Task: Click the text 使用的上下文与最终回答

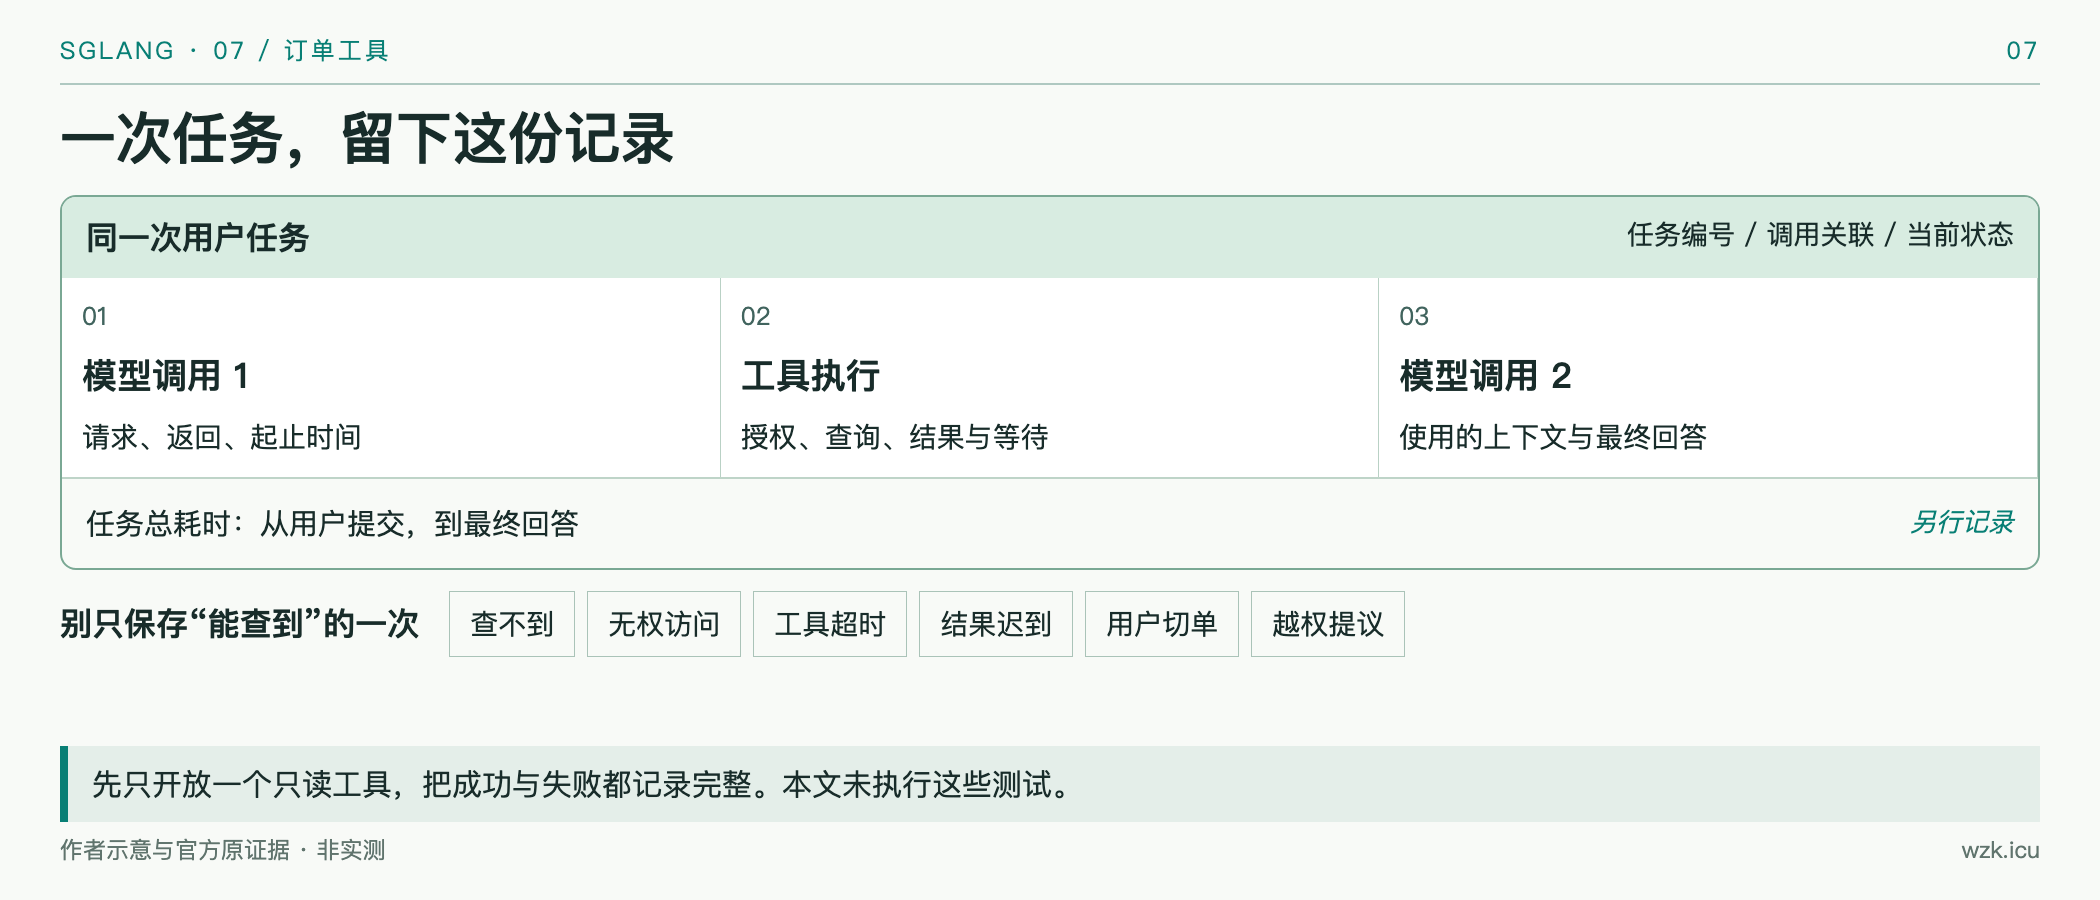Action: click(x=1553, y=437)
